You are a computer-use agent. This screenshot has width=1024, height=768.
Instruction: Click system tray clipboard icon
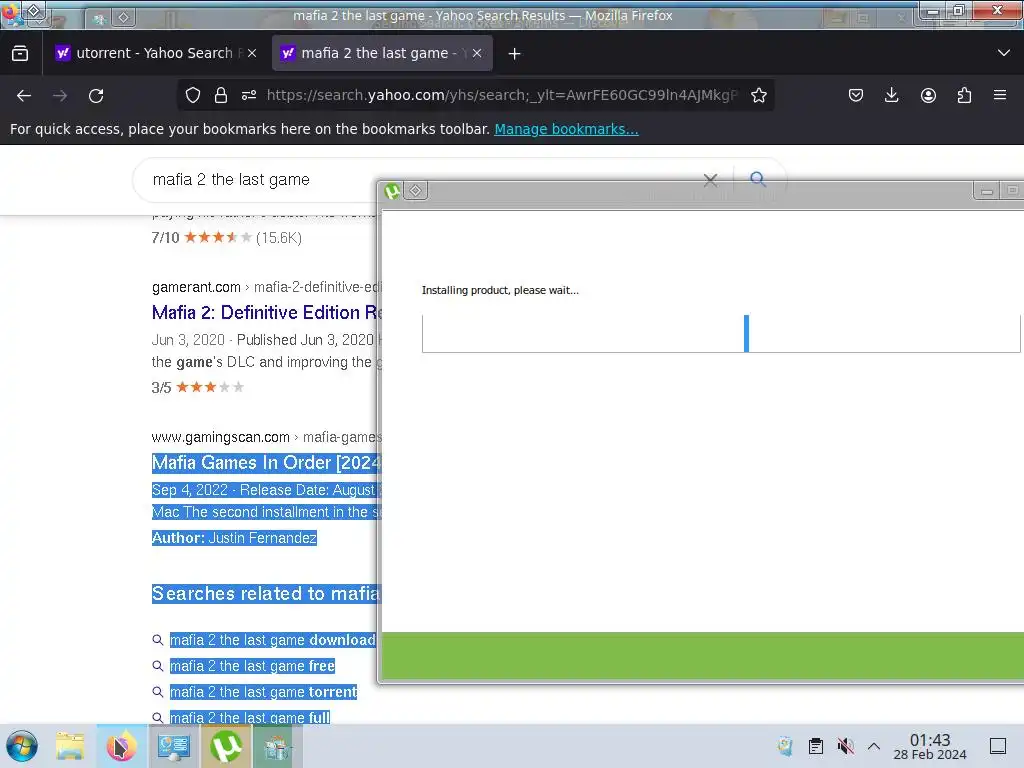pos(816,746)
